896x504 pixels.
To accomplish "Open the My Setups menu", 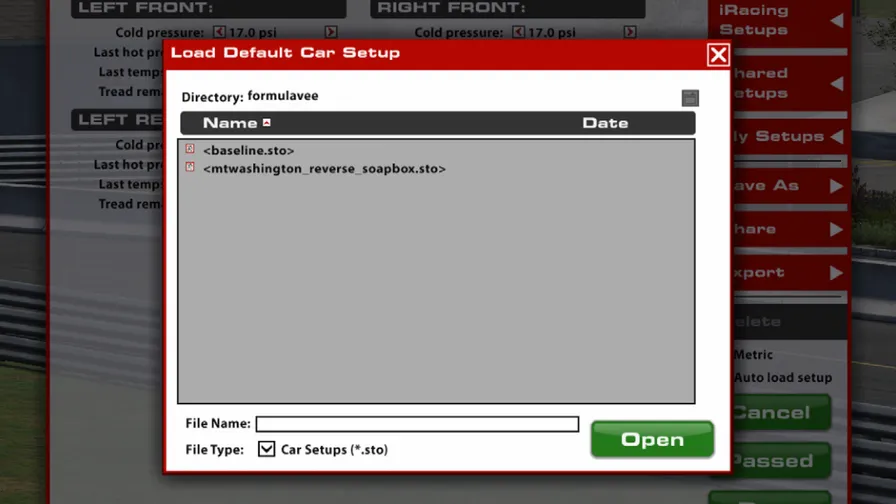I will (789, 136).
